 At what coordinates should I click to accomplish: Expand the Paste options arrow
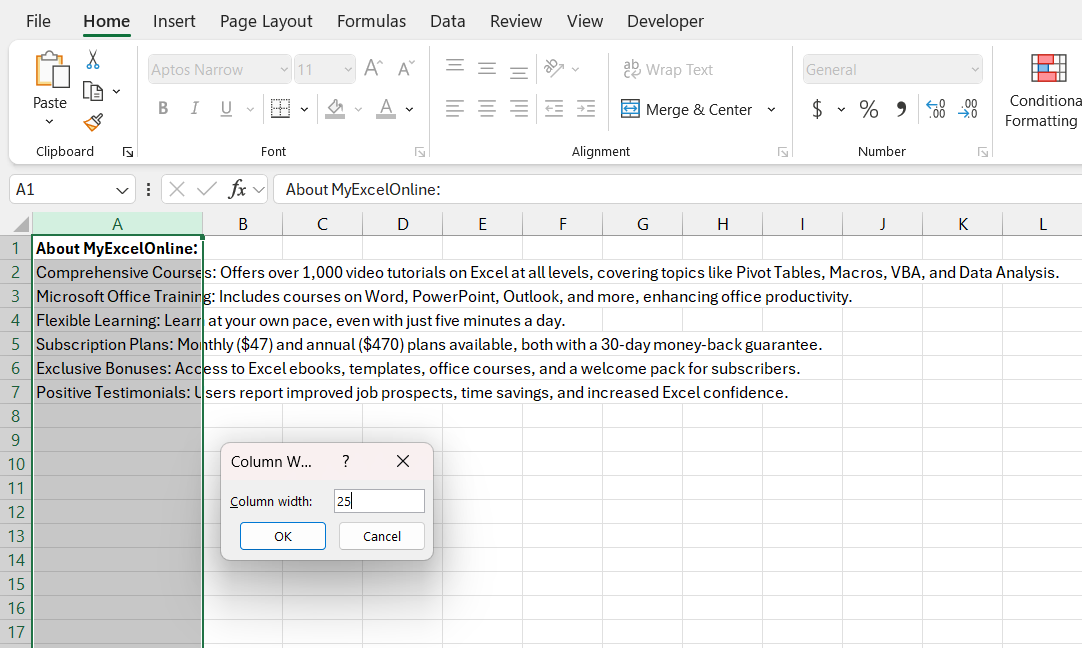49,122
